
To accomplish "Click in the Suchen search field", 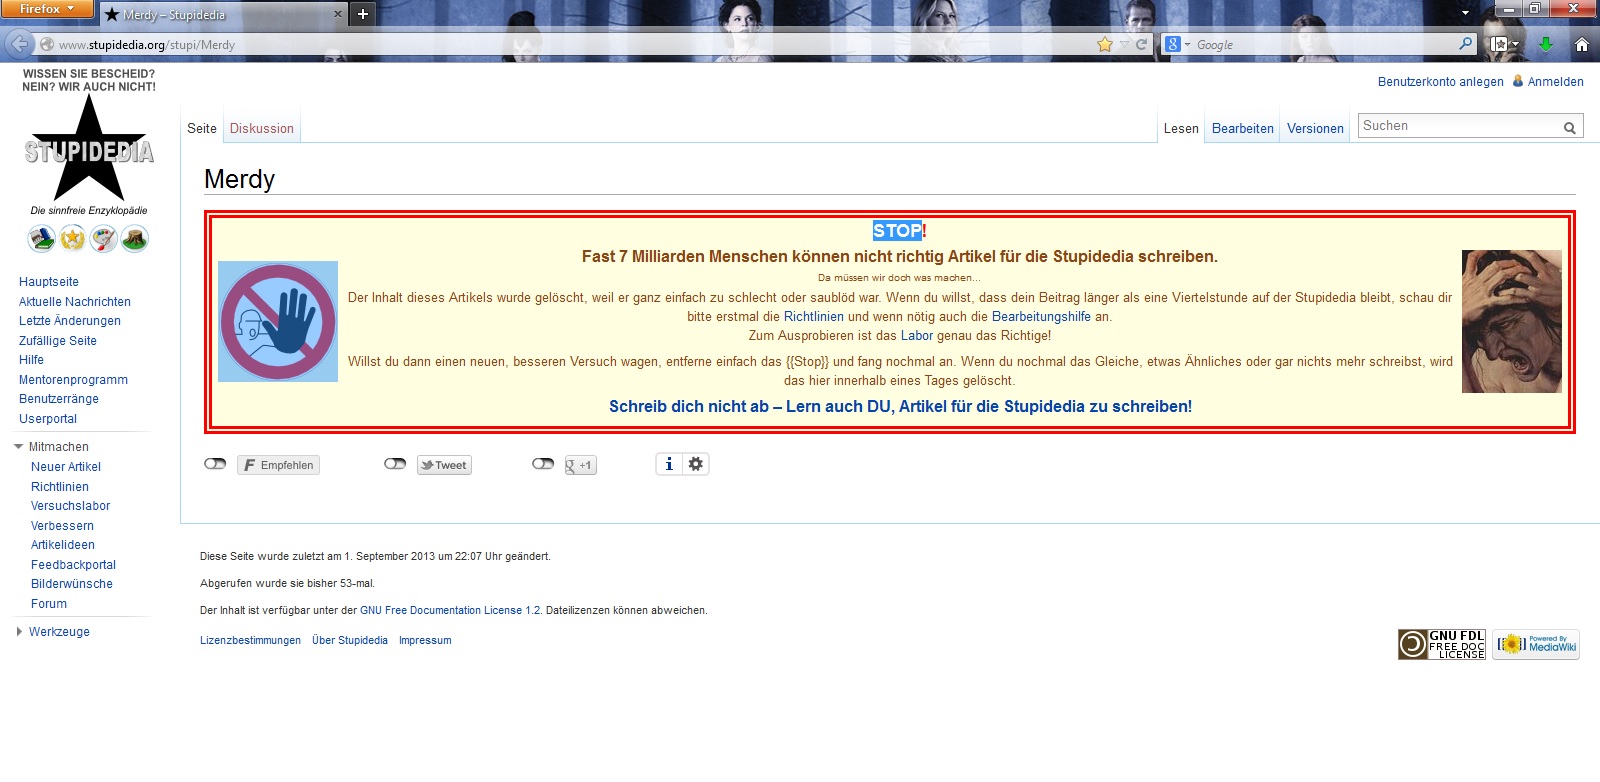I will (x=1458, y=126).
